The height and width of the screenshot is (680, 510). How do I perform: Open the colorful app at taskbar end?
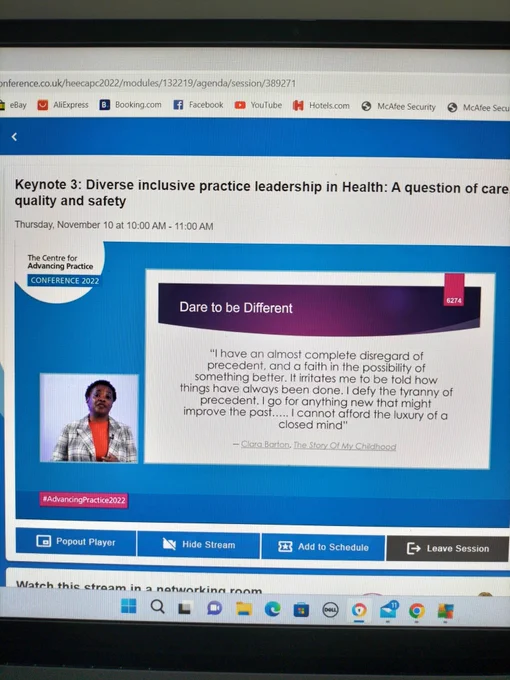[445, 611]
